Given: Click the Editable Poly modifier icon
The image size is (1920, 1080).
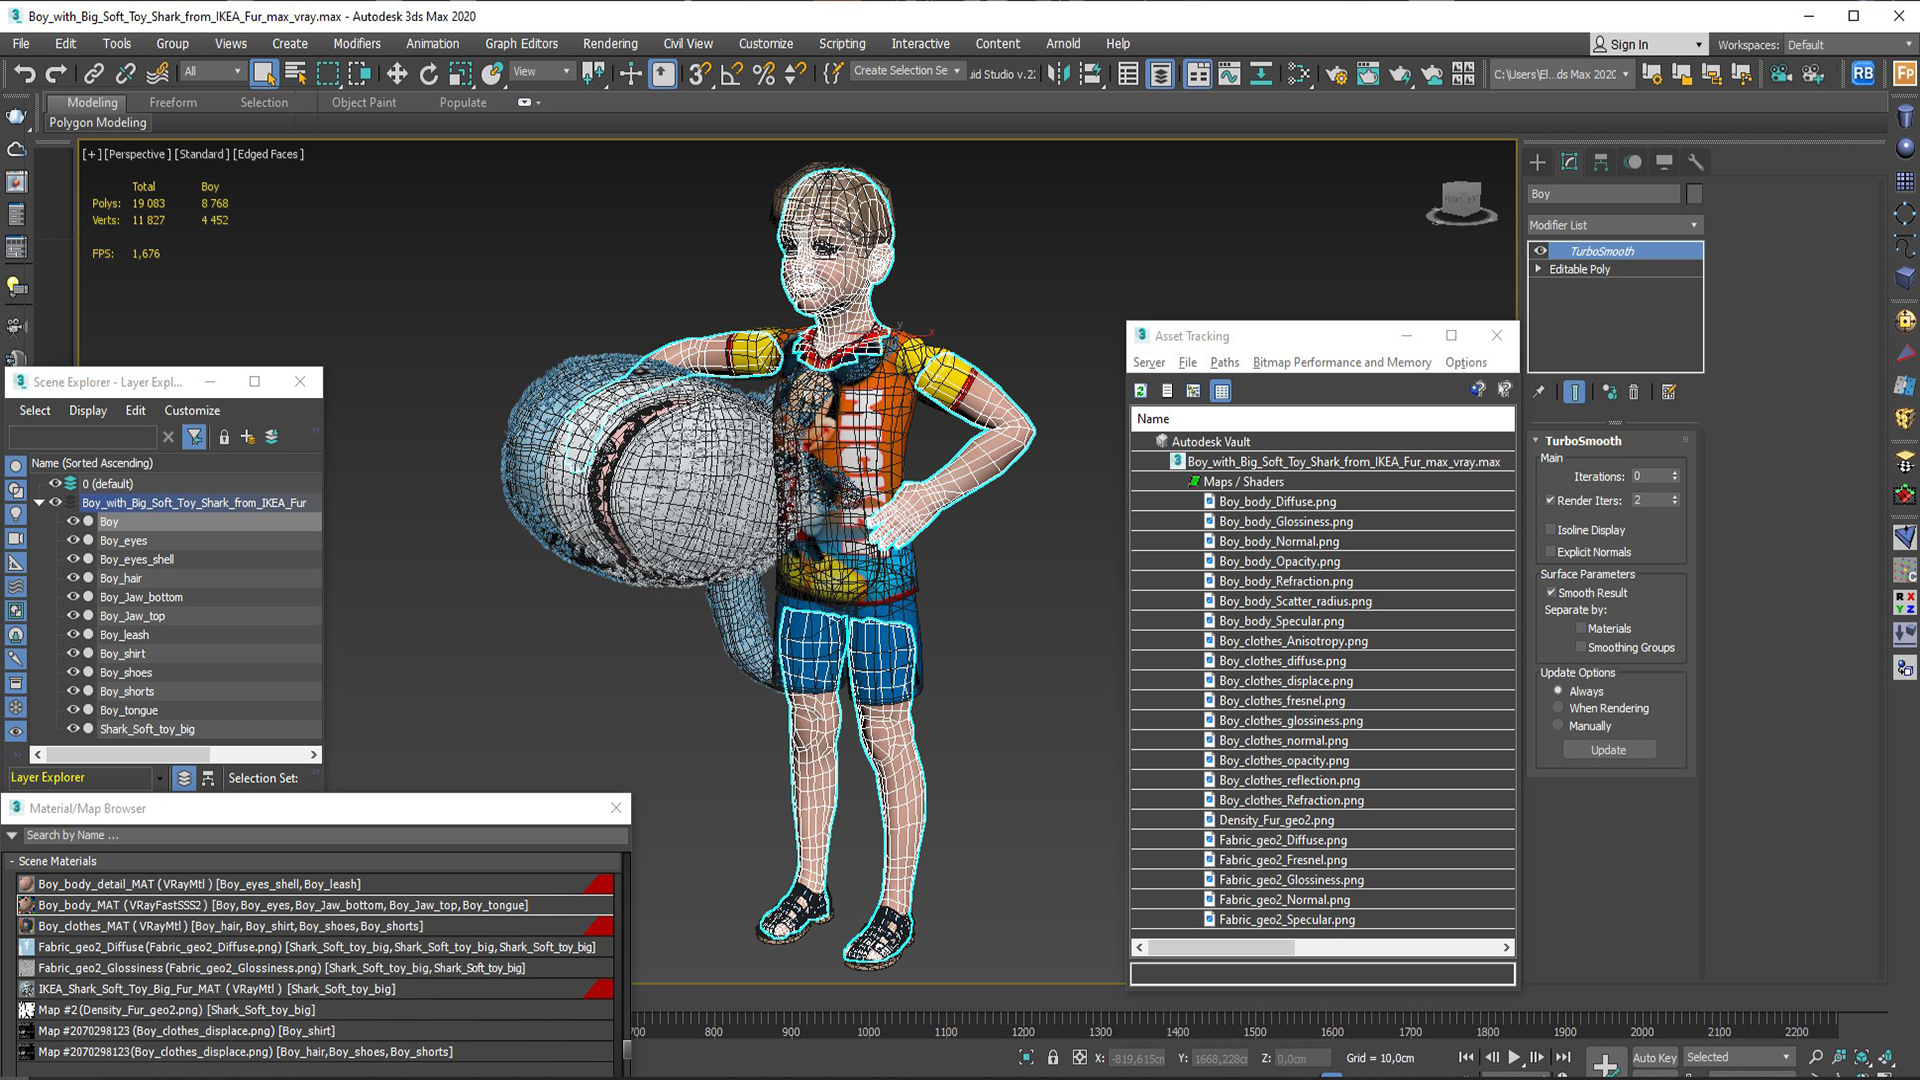Looking at the screenshot, I should (x=1544, y=269).
